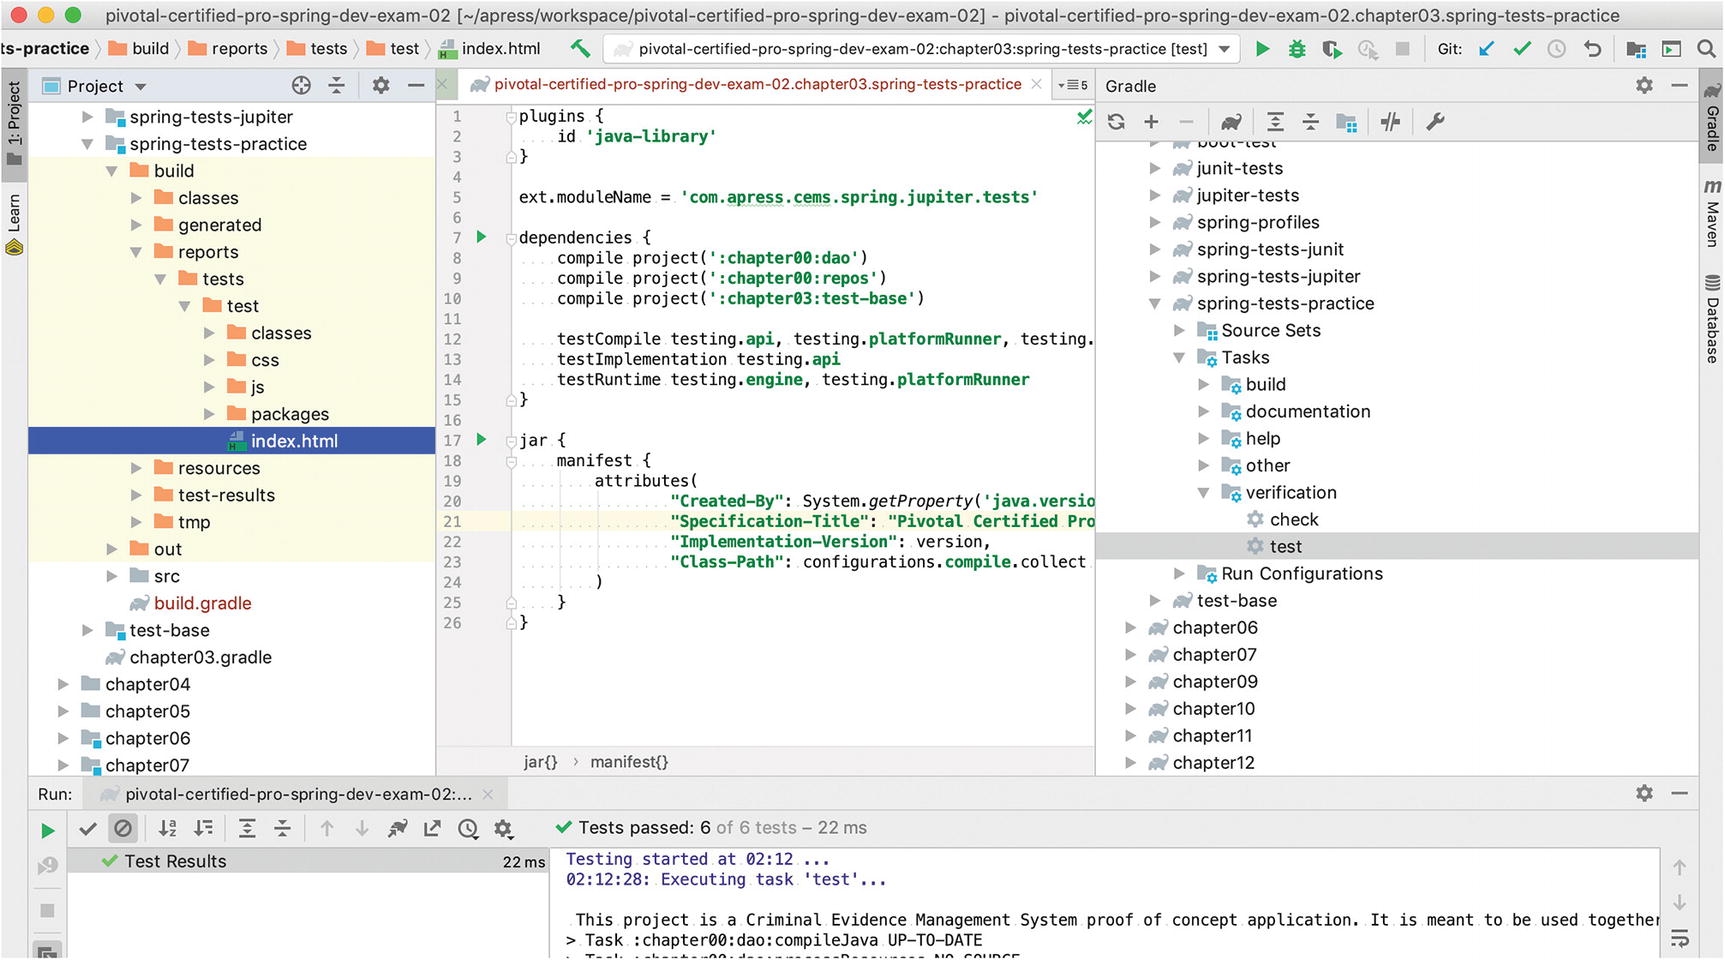Open test history clock icon in Run panel

[x=468, y=828]
